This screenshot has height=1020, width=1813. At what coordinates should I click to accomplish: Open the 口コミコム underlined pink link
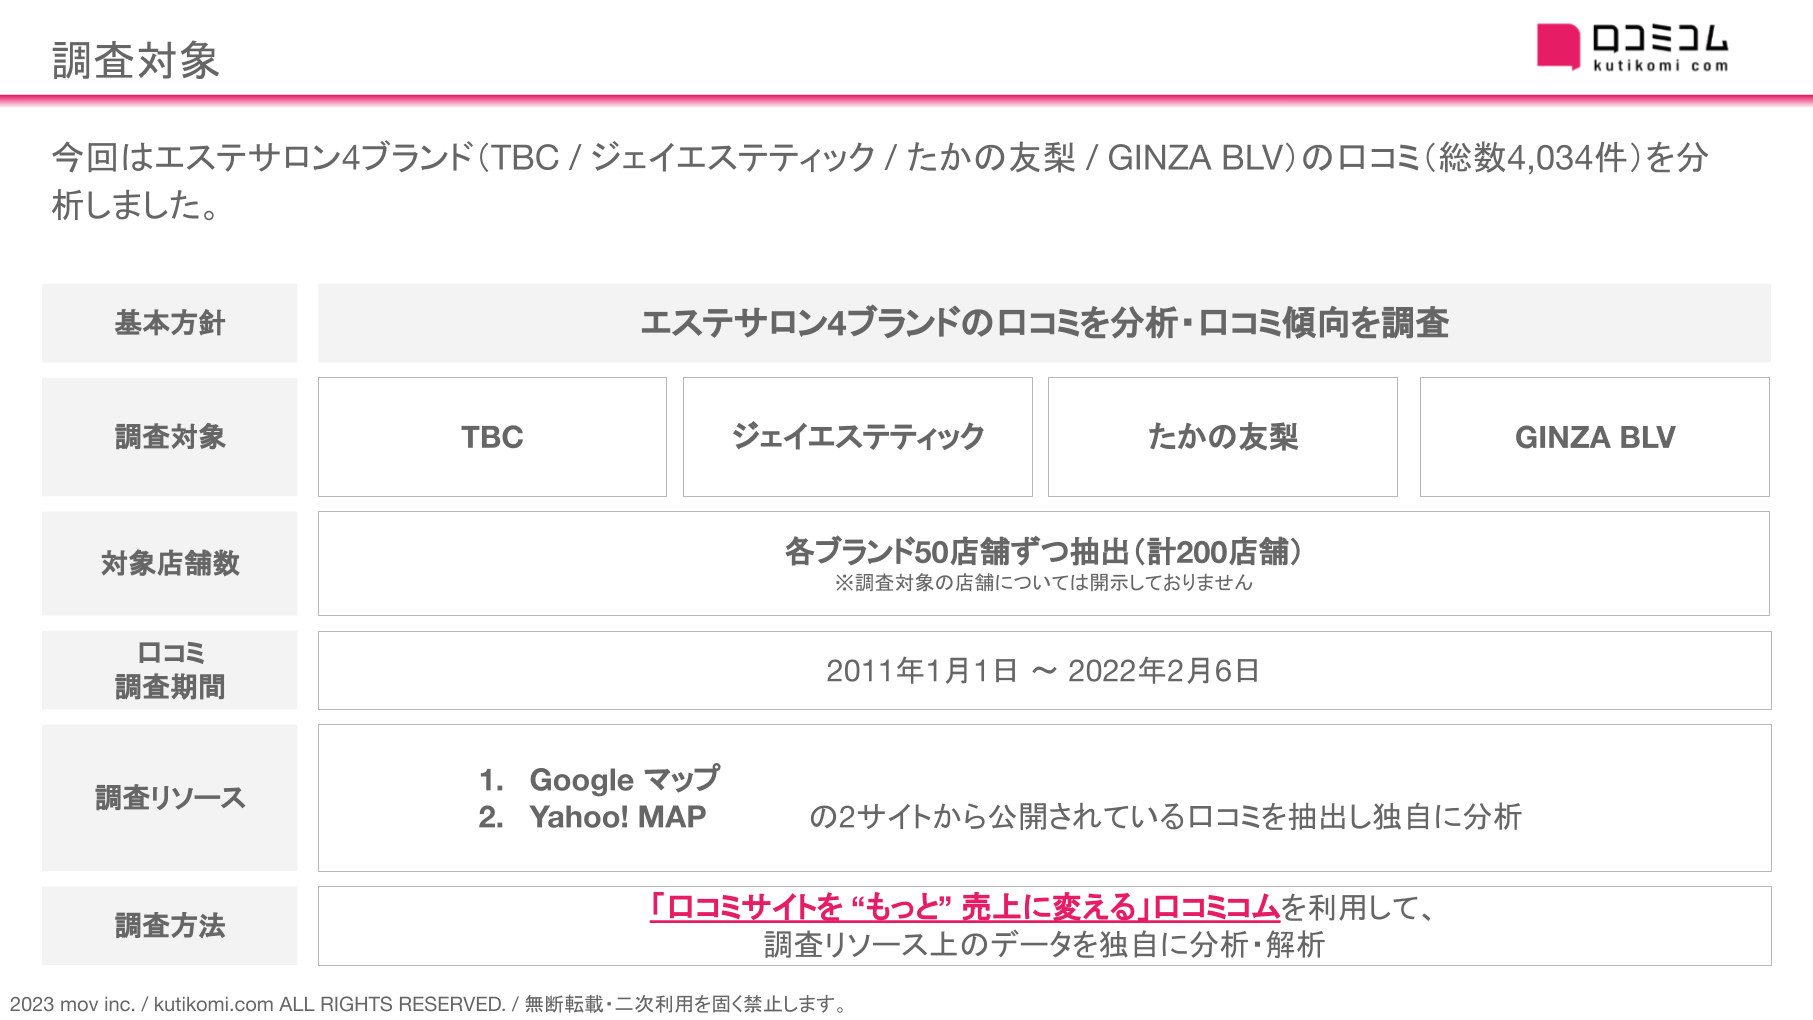point(965,907)
